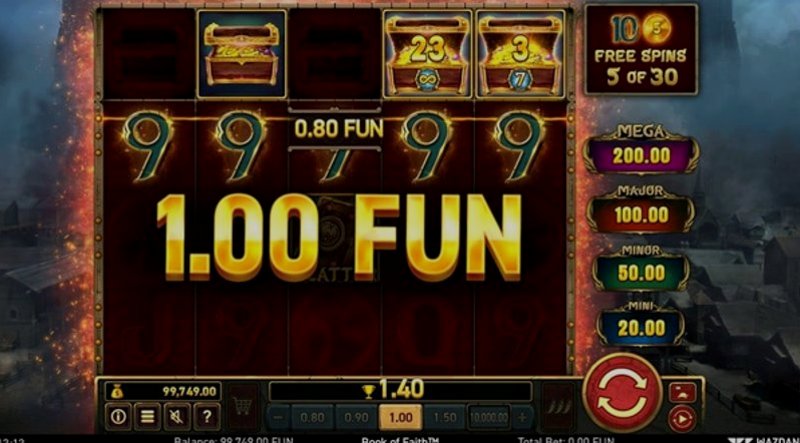Viewport: 800px width, 443px height.
Task: Select the 1.00 bet value
Action: 401,417
